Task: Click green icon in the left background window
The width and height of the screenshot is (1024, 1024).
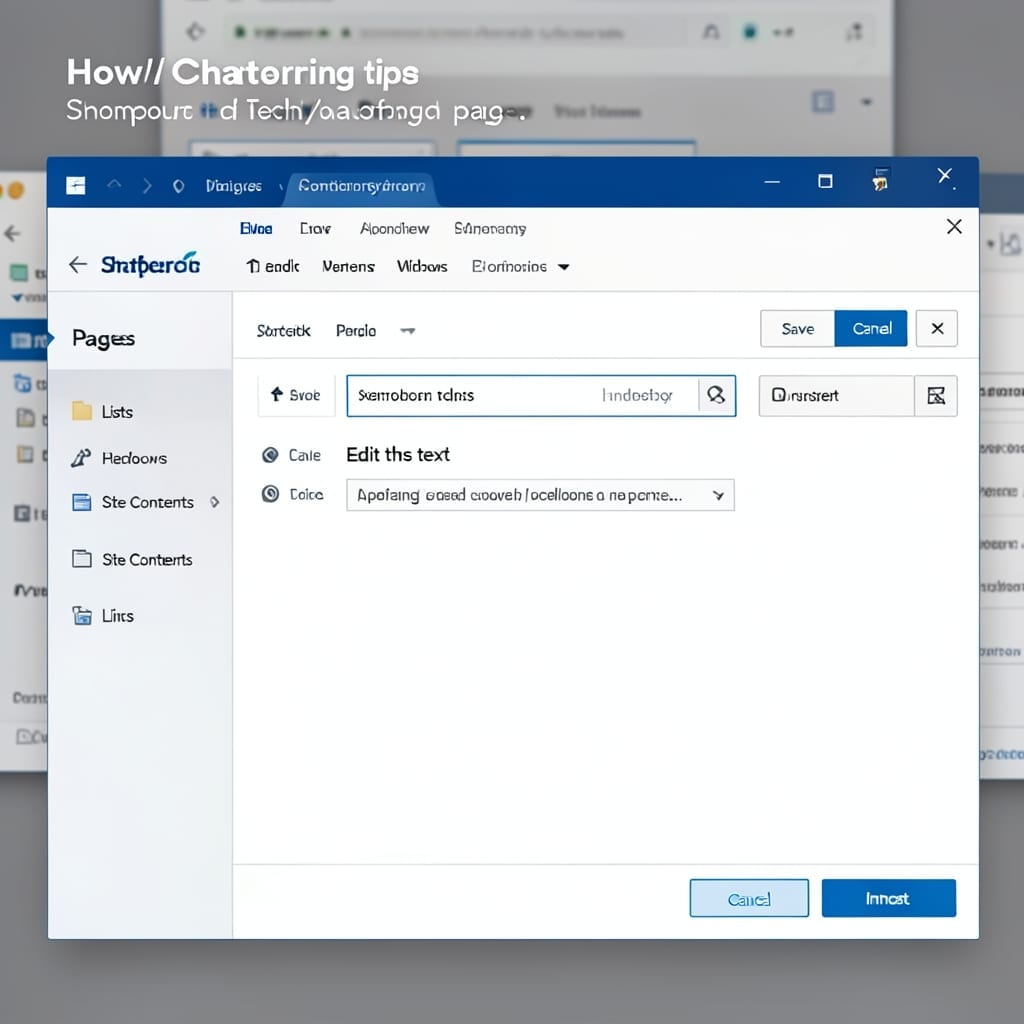Action: (x=18, y=272)
